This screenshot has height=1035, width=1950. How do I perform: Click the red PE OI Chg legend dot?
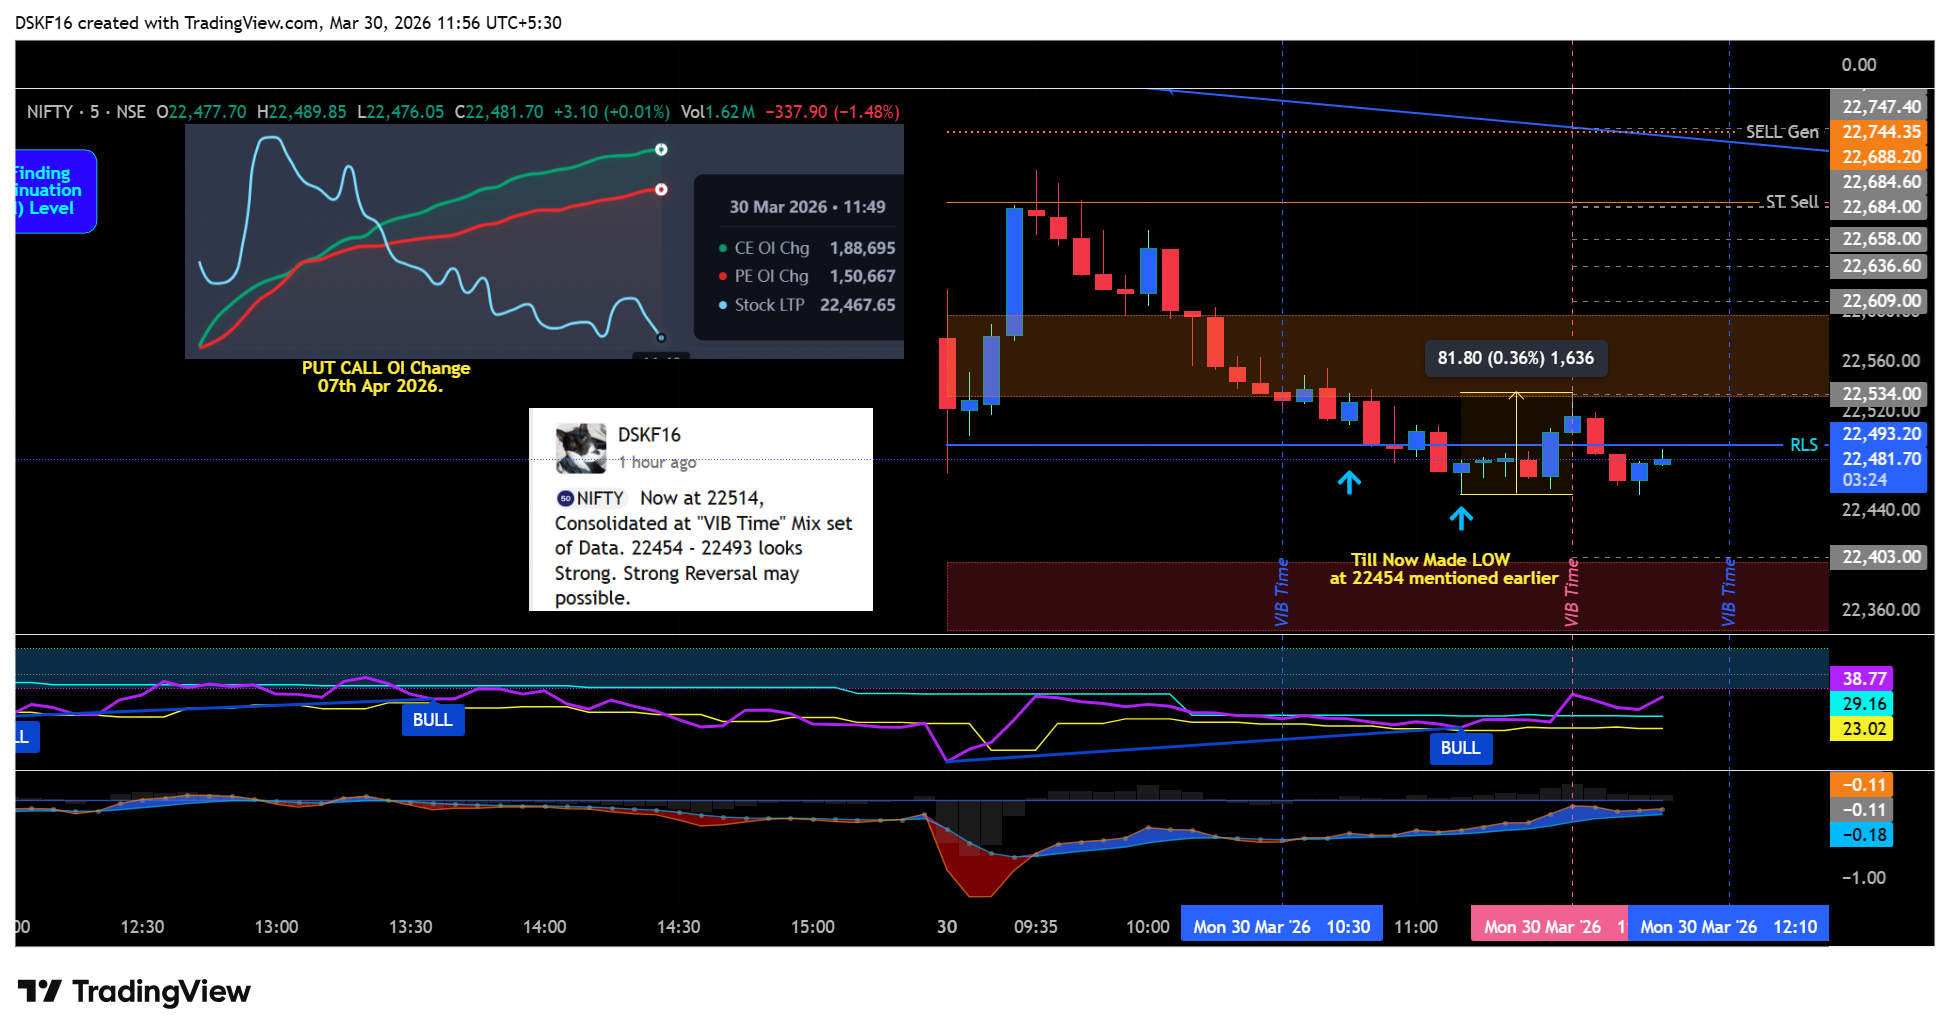tap(723, 276)
